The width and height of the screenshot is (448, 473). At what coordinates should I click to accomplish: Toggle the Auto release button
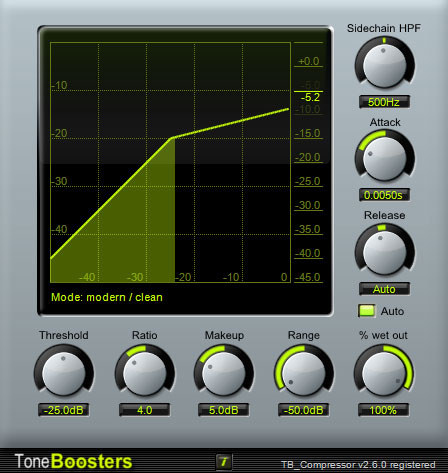click(x=367, y=311)
